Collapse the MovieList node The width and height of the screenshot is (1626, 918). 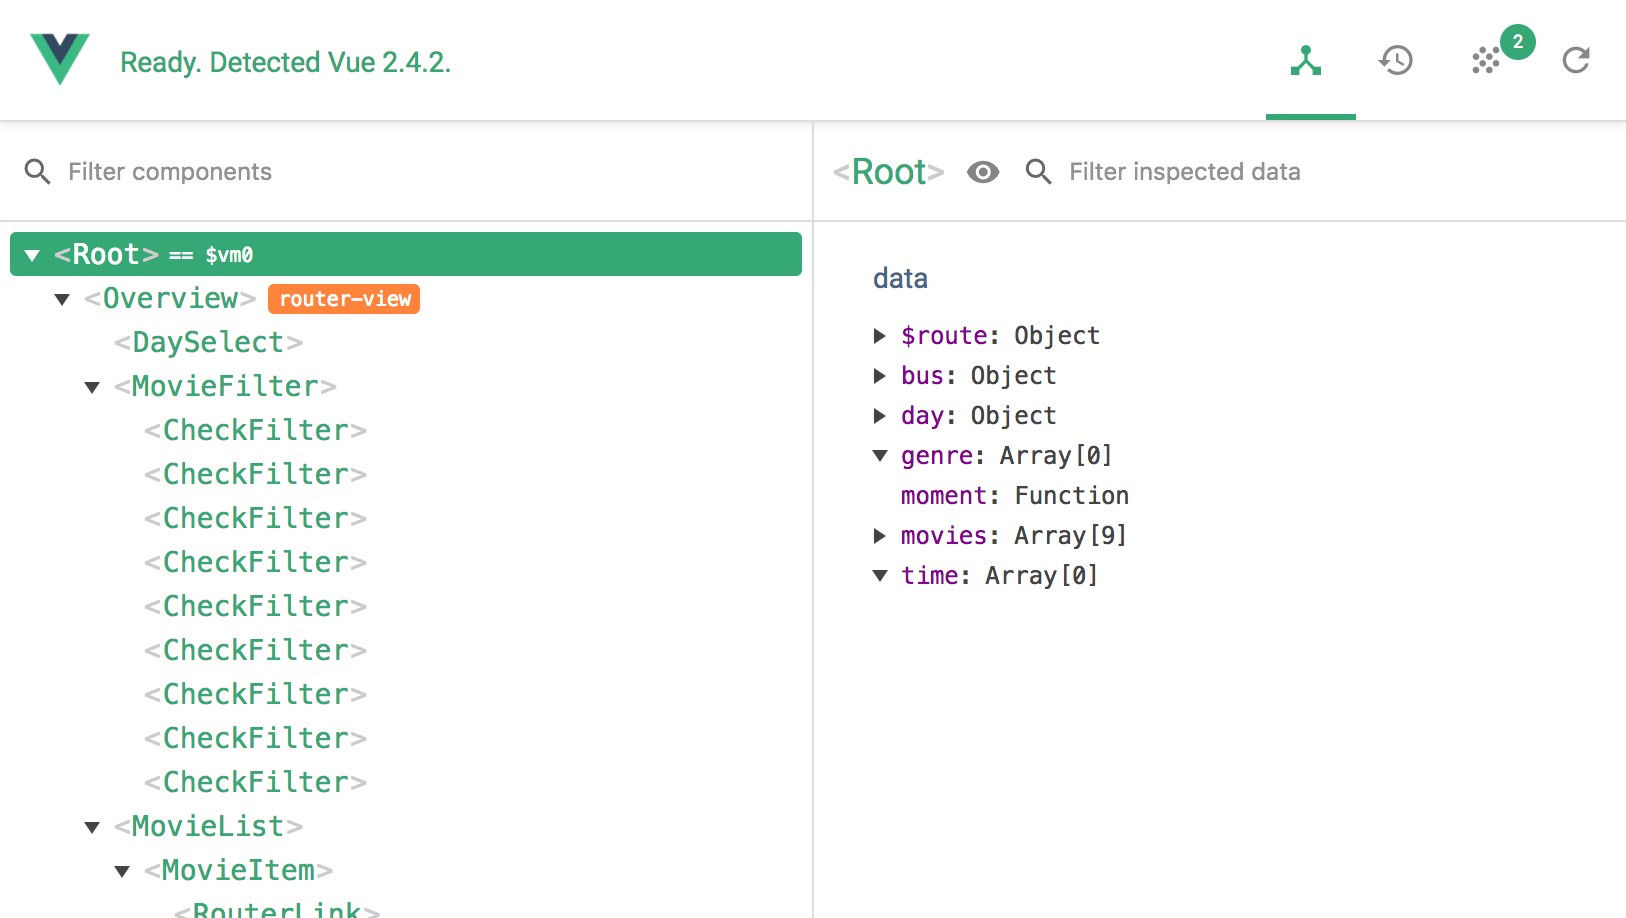(x=92, y=827)
